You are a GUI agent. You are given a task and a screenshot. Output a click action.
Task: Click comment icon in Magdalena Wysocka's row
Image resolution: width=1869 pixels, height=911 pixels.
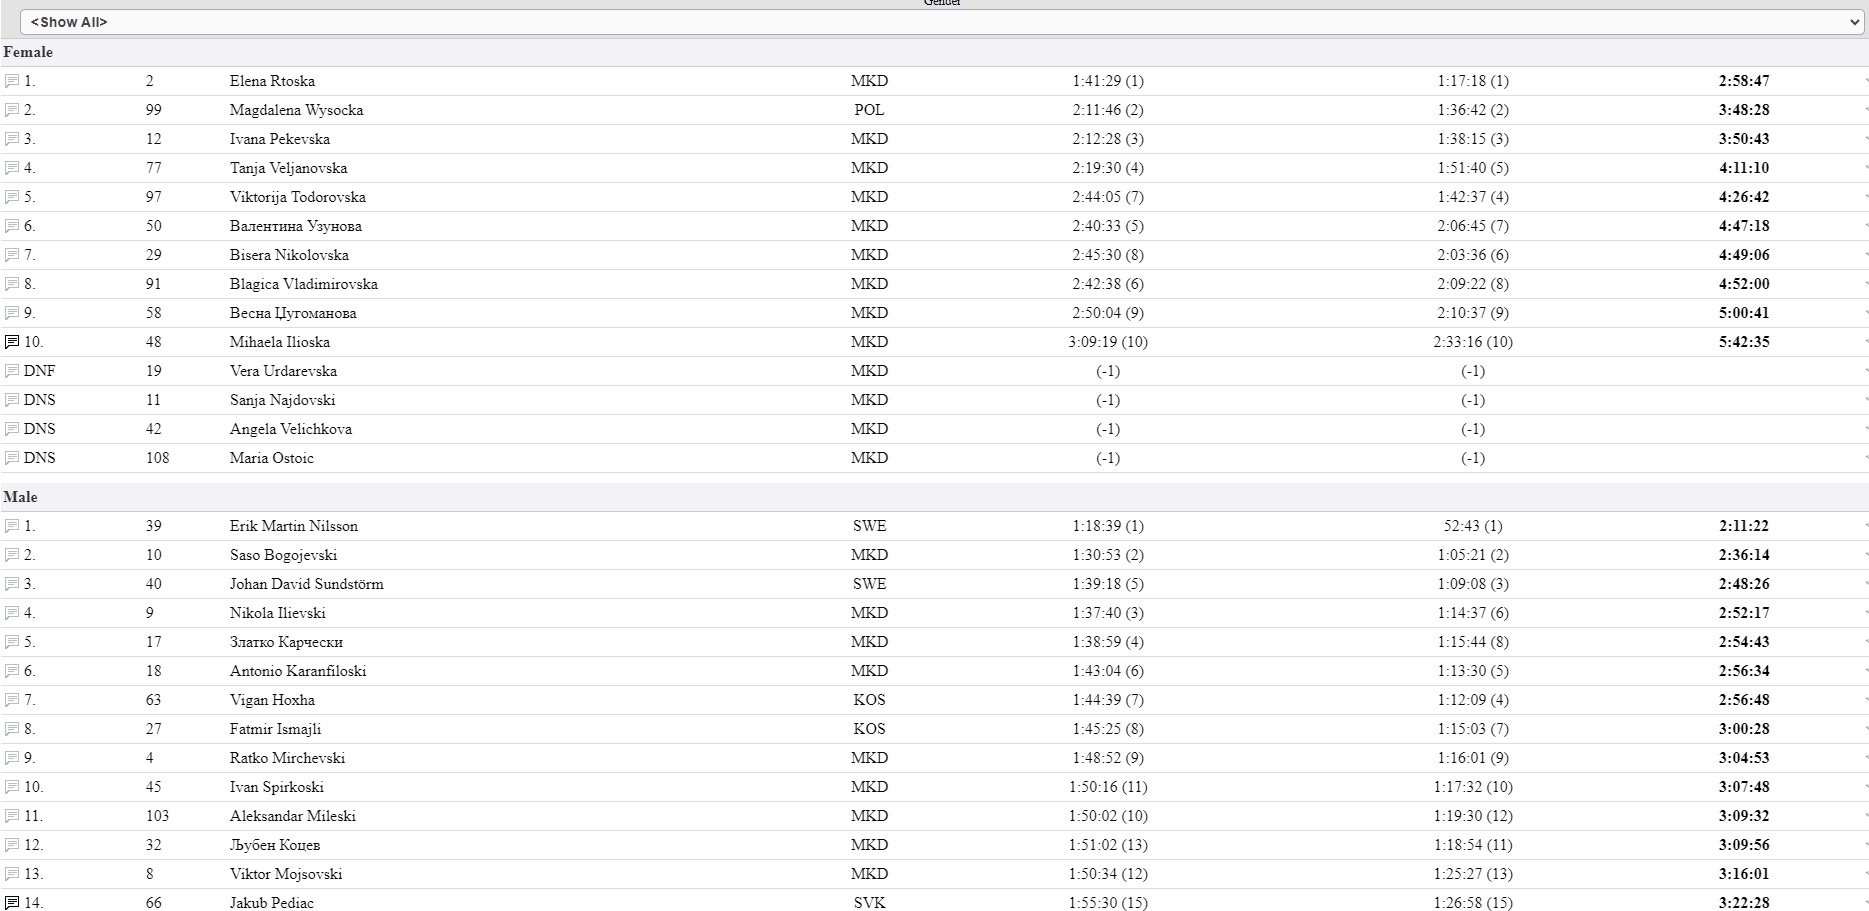[x=12, y=110]
